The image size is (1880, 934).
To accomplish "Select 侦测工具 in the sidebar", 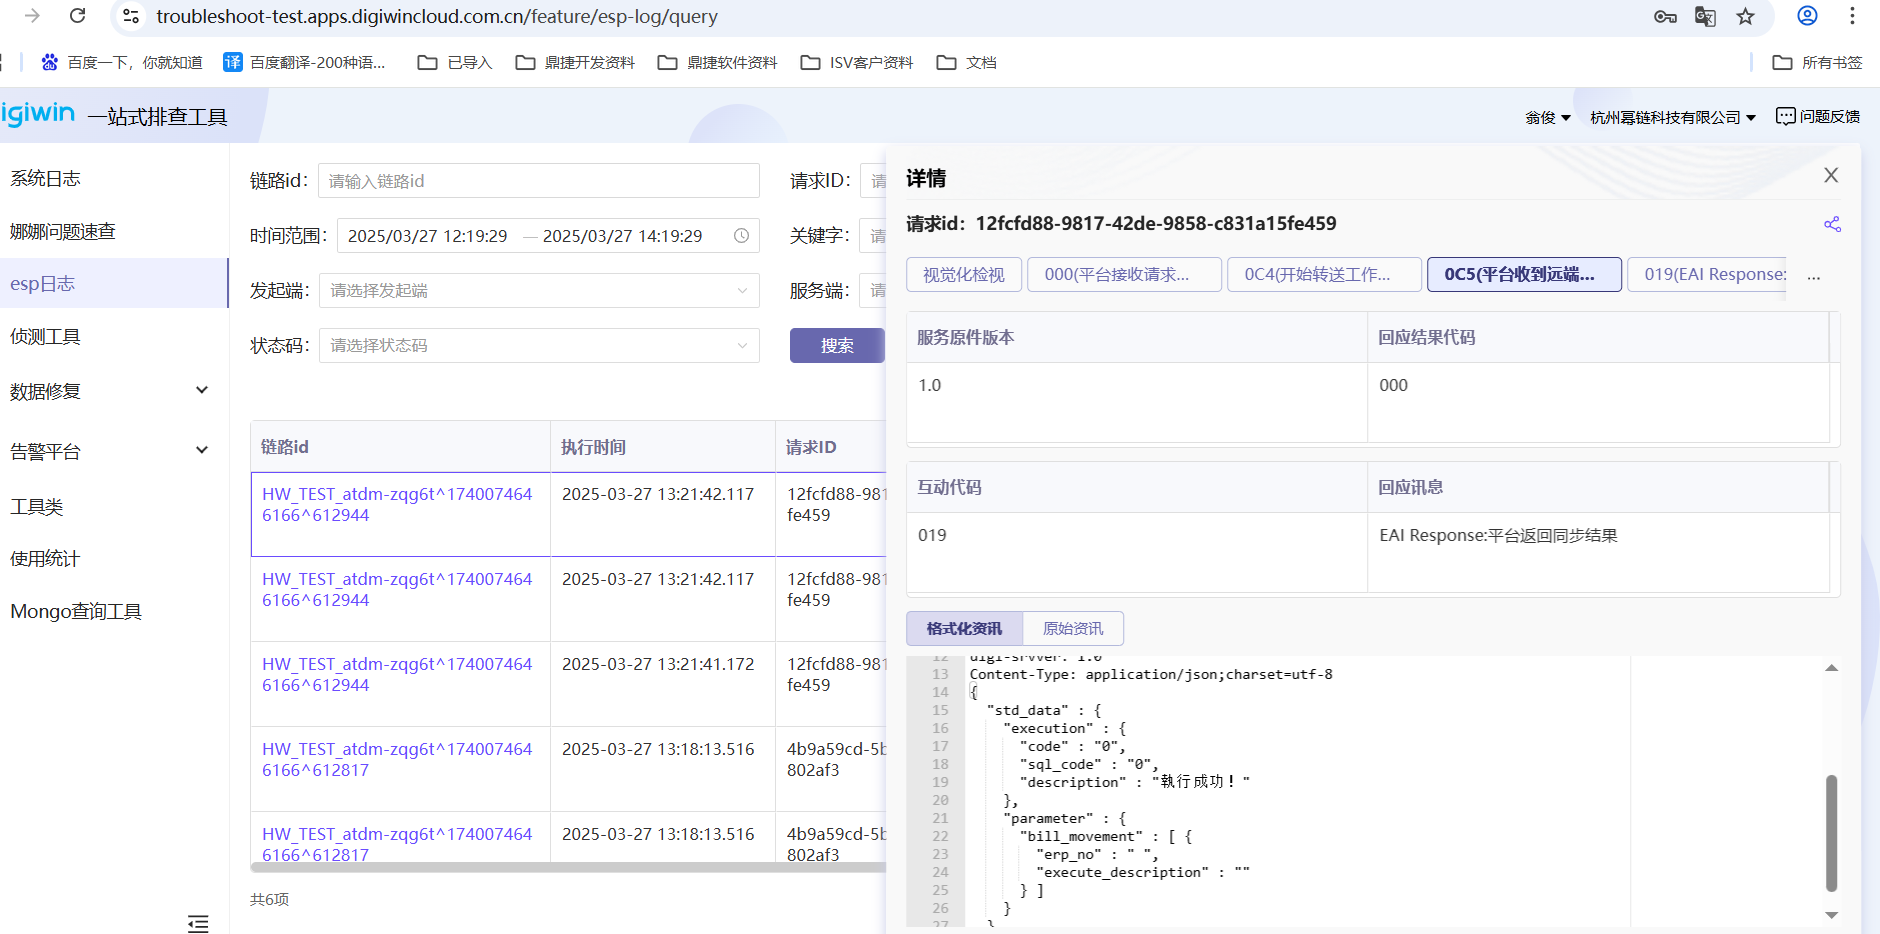I will point(114,336).
